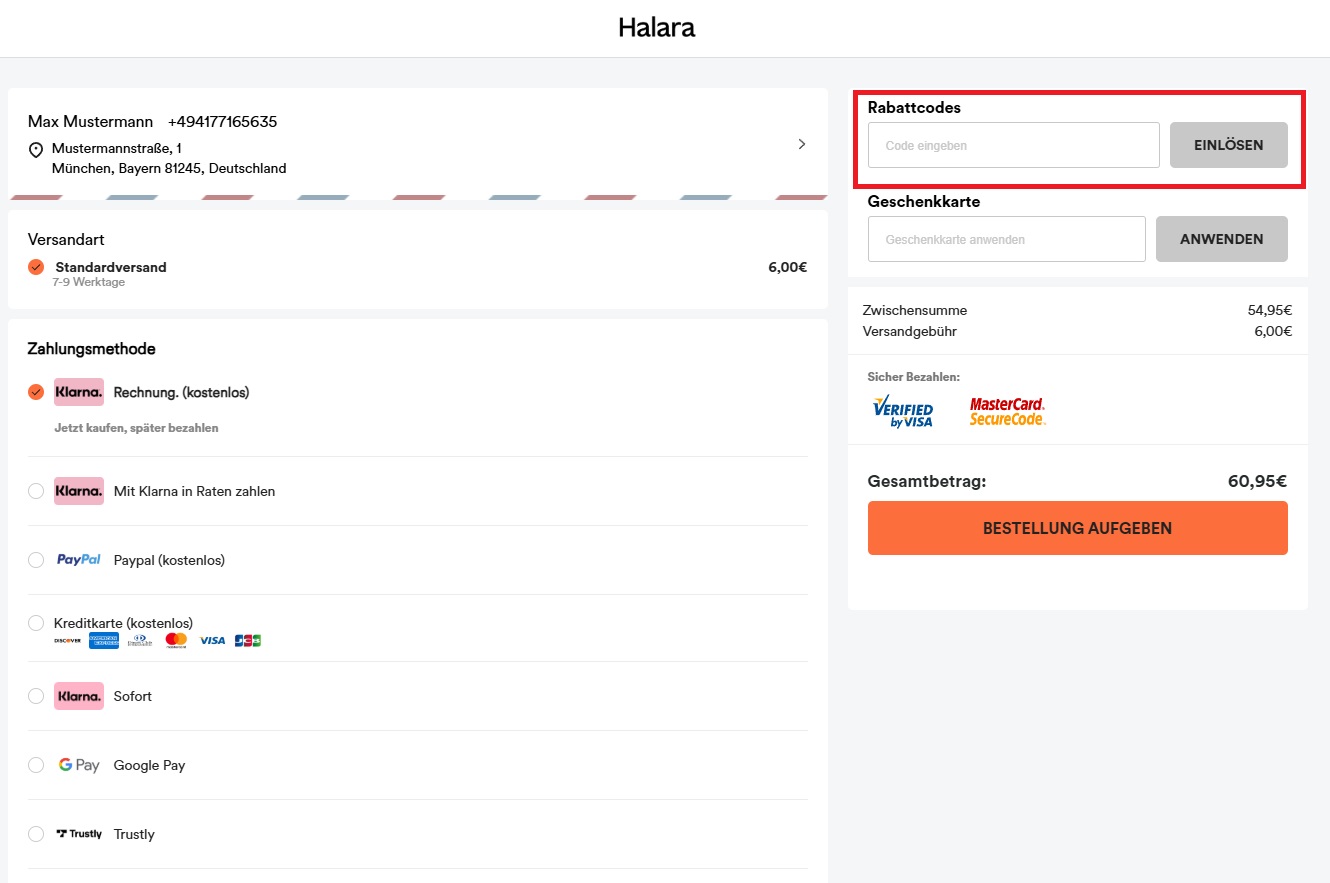Image resolution: width=1330 pixels, height=883 pixels.
Task: Click the Diners Club card icon
Action: pyautogui.click(x=140, y=641)
